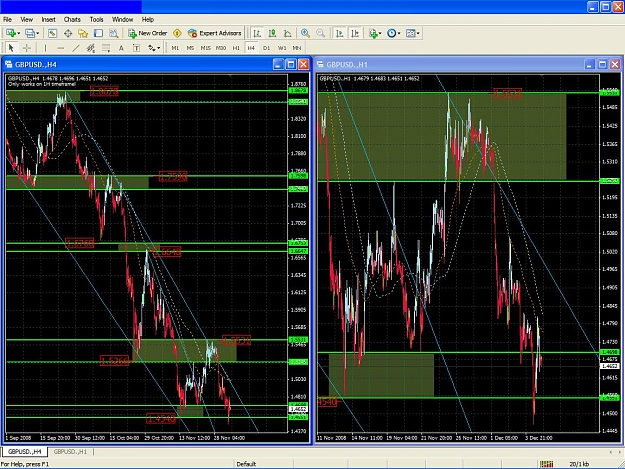This screenshot has width=625, height=469.
Task: Expand the Profiles dropdown arrow
Action: pyautogui.click(x=37, y=33)
